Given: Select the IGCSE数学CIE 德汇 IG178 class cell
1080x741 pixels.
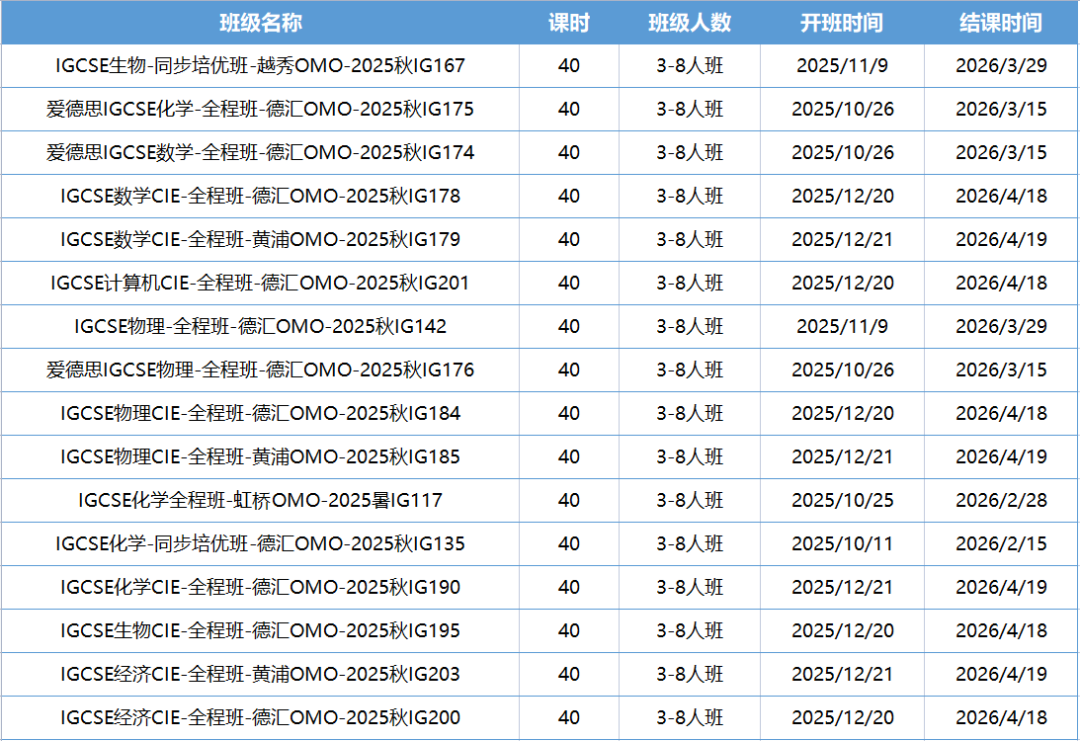Looking at the screenshot, I should (260, 196).
